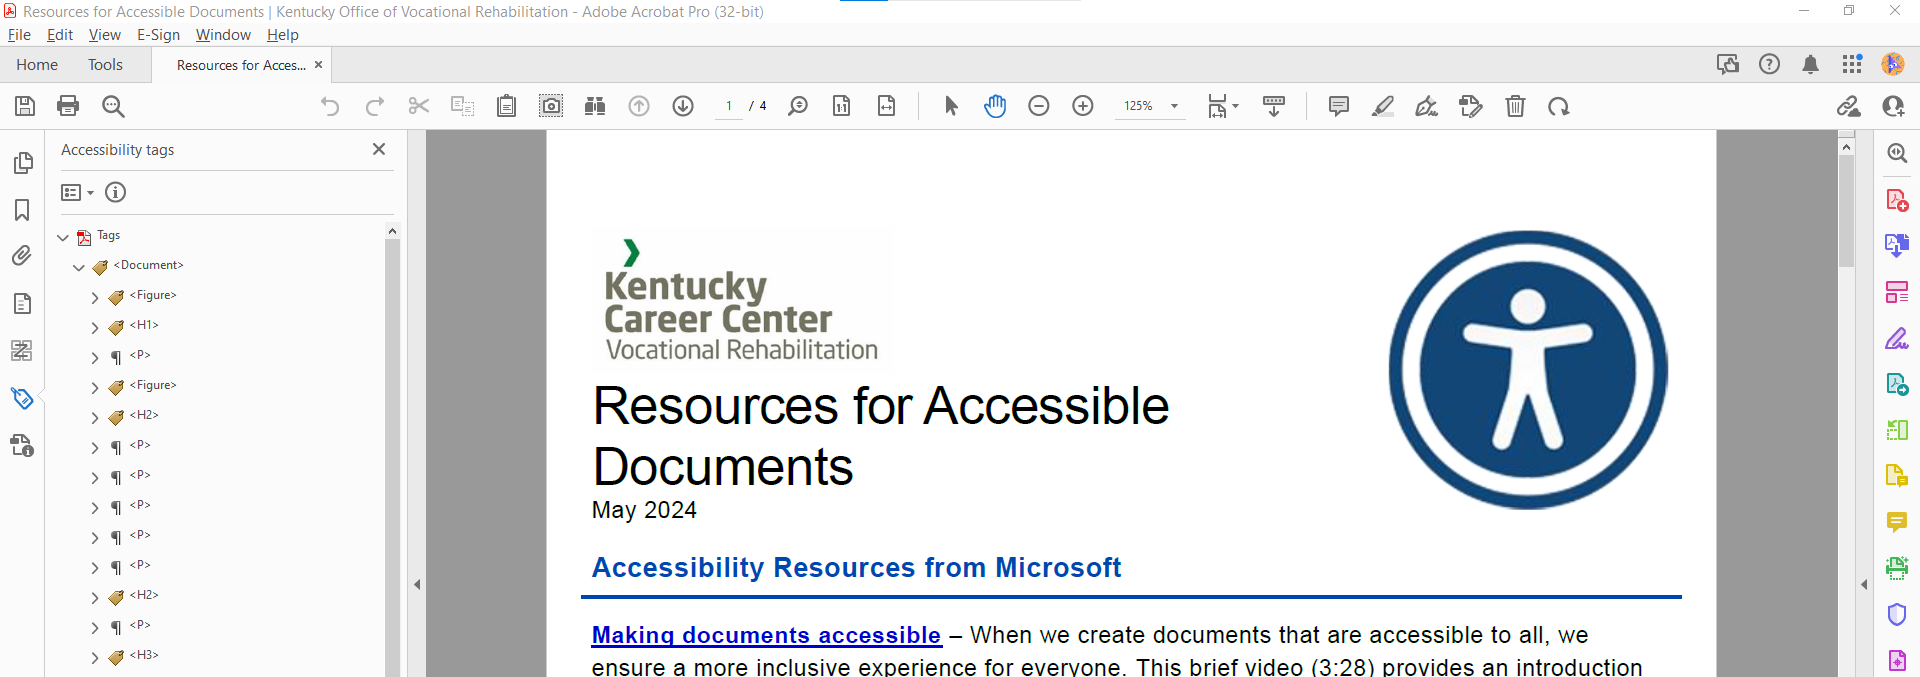The image size is (1920, 677).
Task: Open the page thumbnails panel
Action: click(22, 163)
